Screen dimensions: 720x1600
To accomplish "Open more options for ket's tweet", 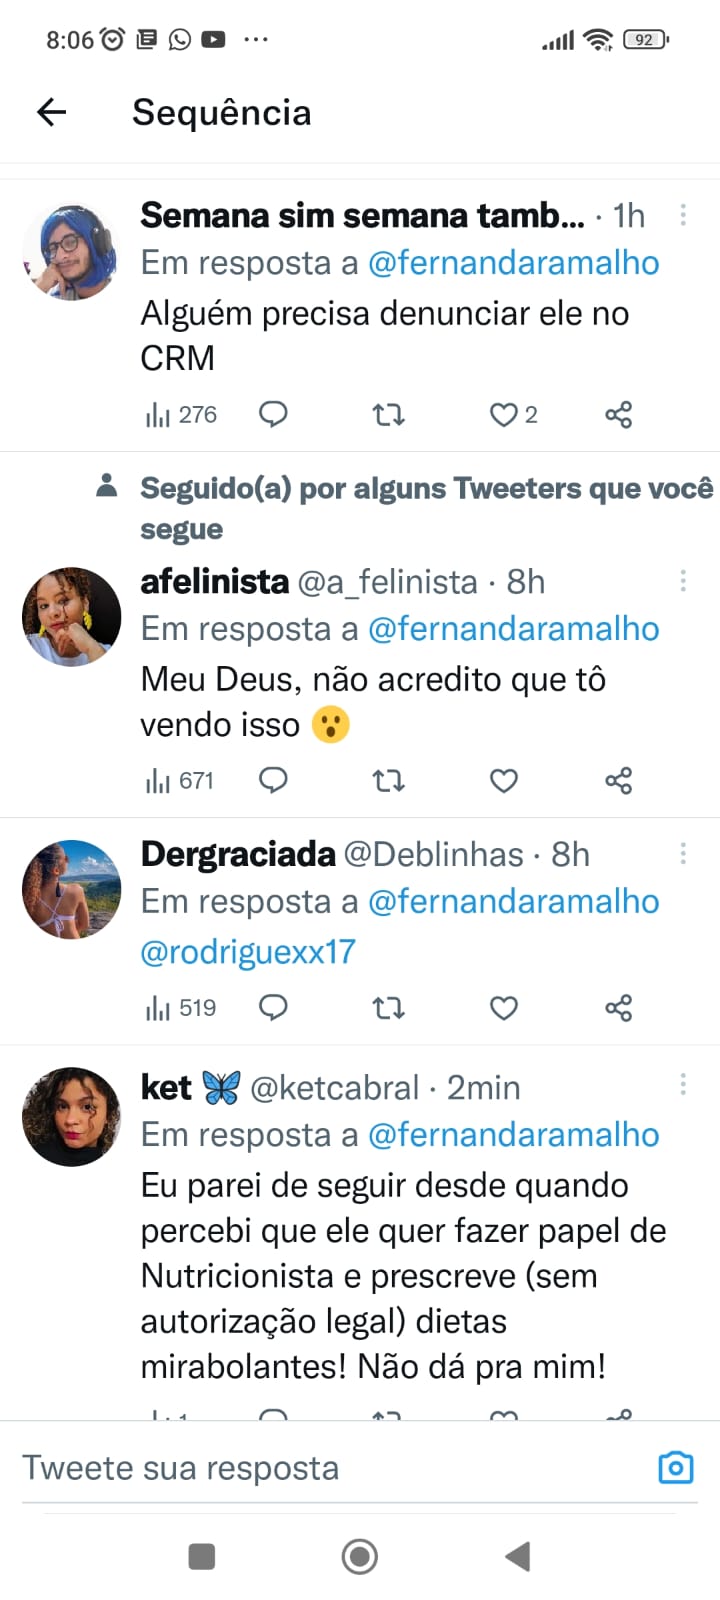I will [683, 1084].
